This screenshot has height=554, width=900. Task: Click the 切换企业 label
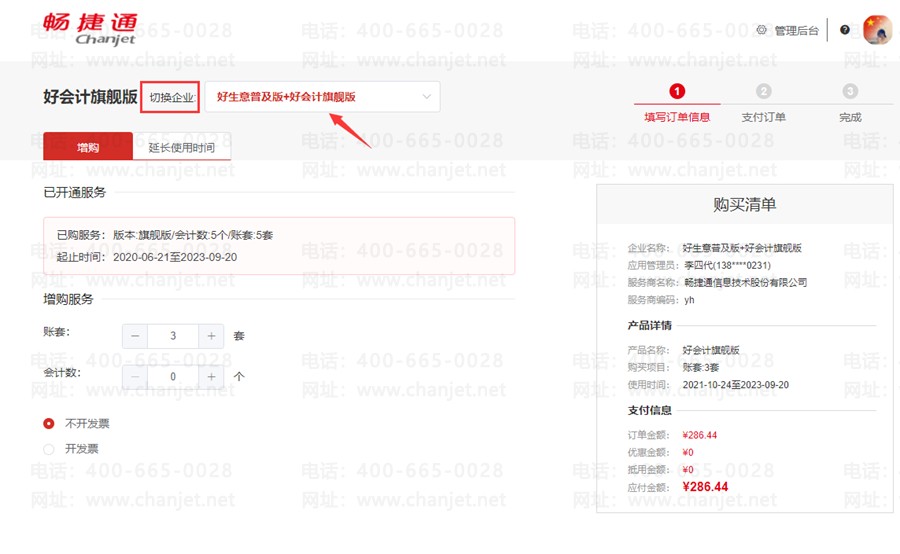pyautogui.click(x=170, y=97)
